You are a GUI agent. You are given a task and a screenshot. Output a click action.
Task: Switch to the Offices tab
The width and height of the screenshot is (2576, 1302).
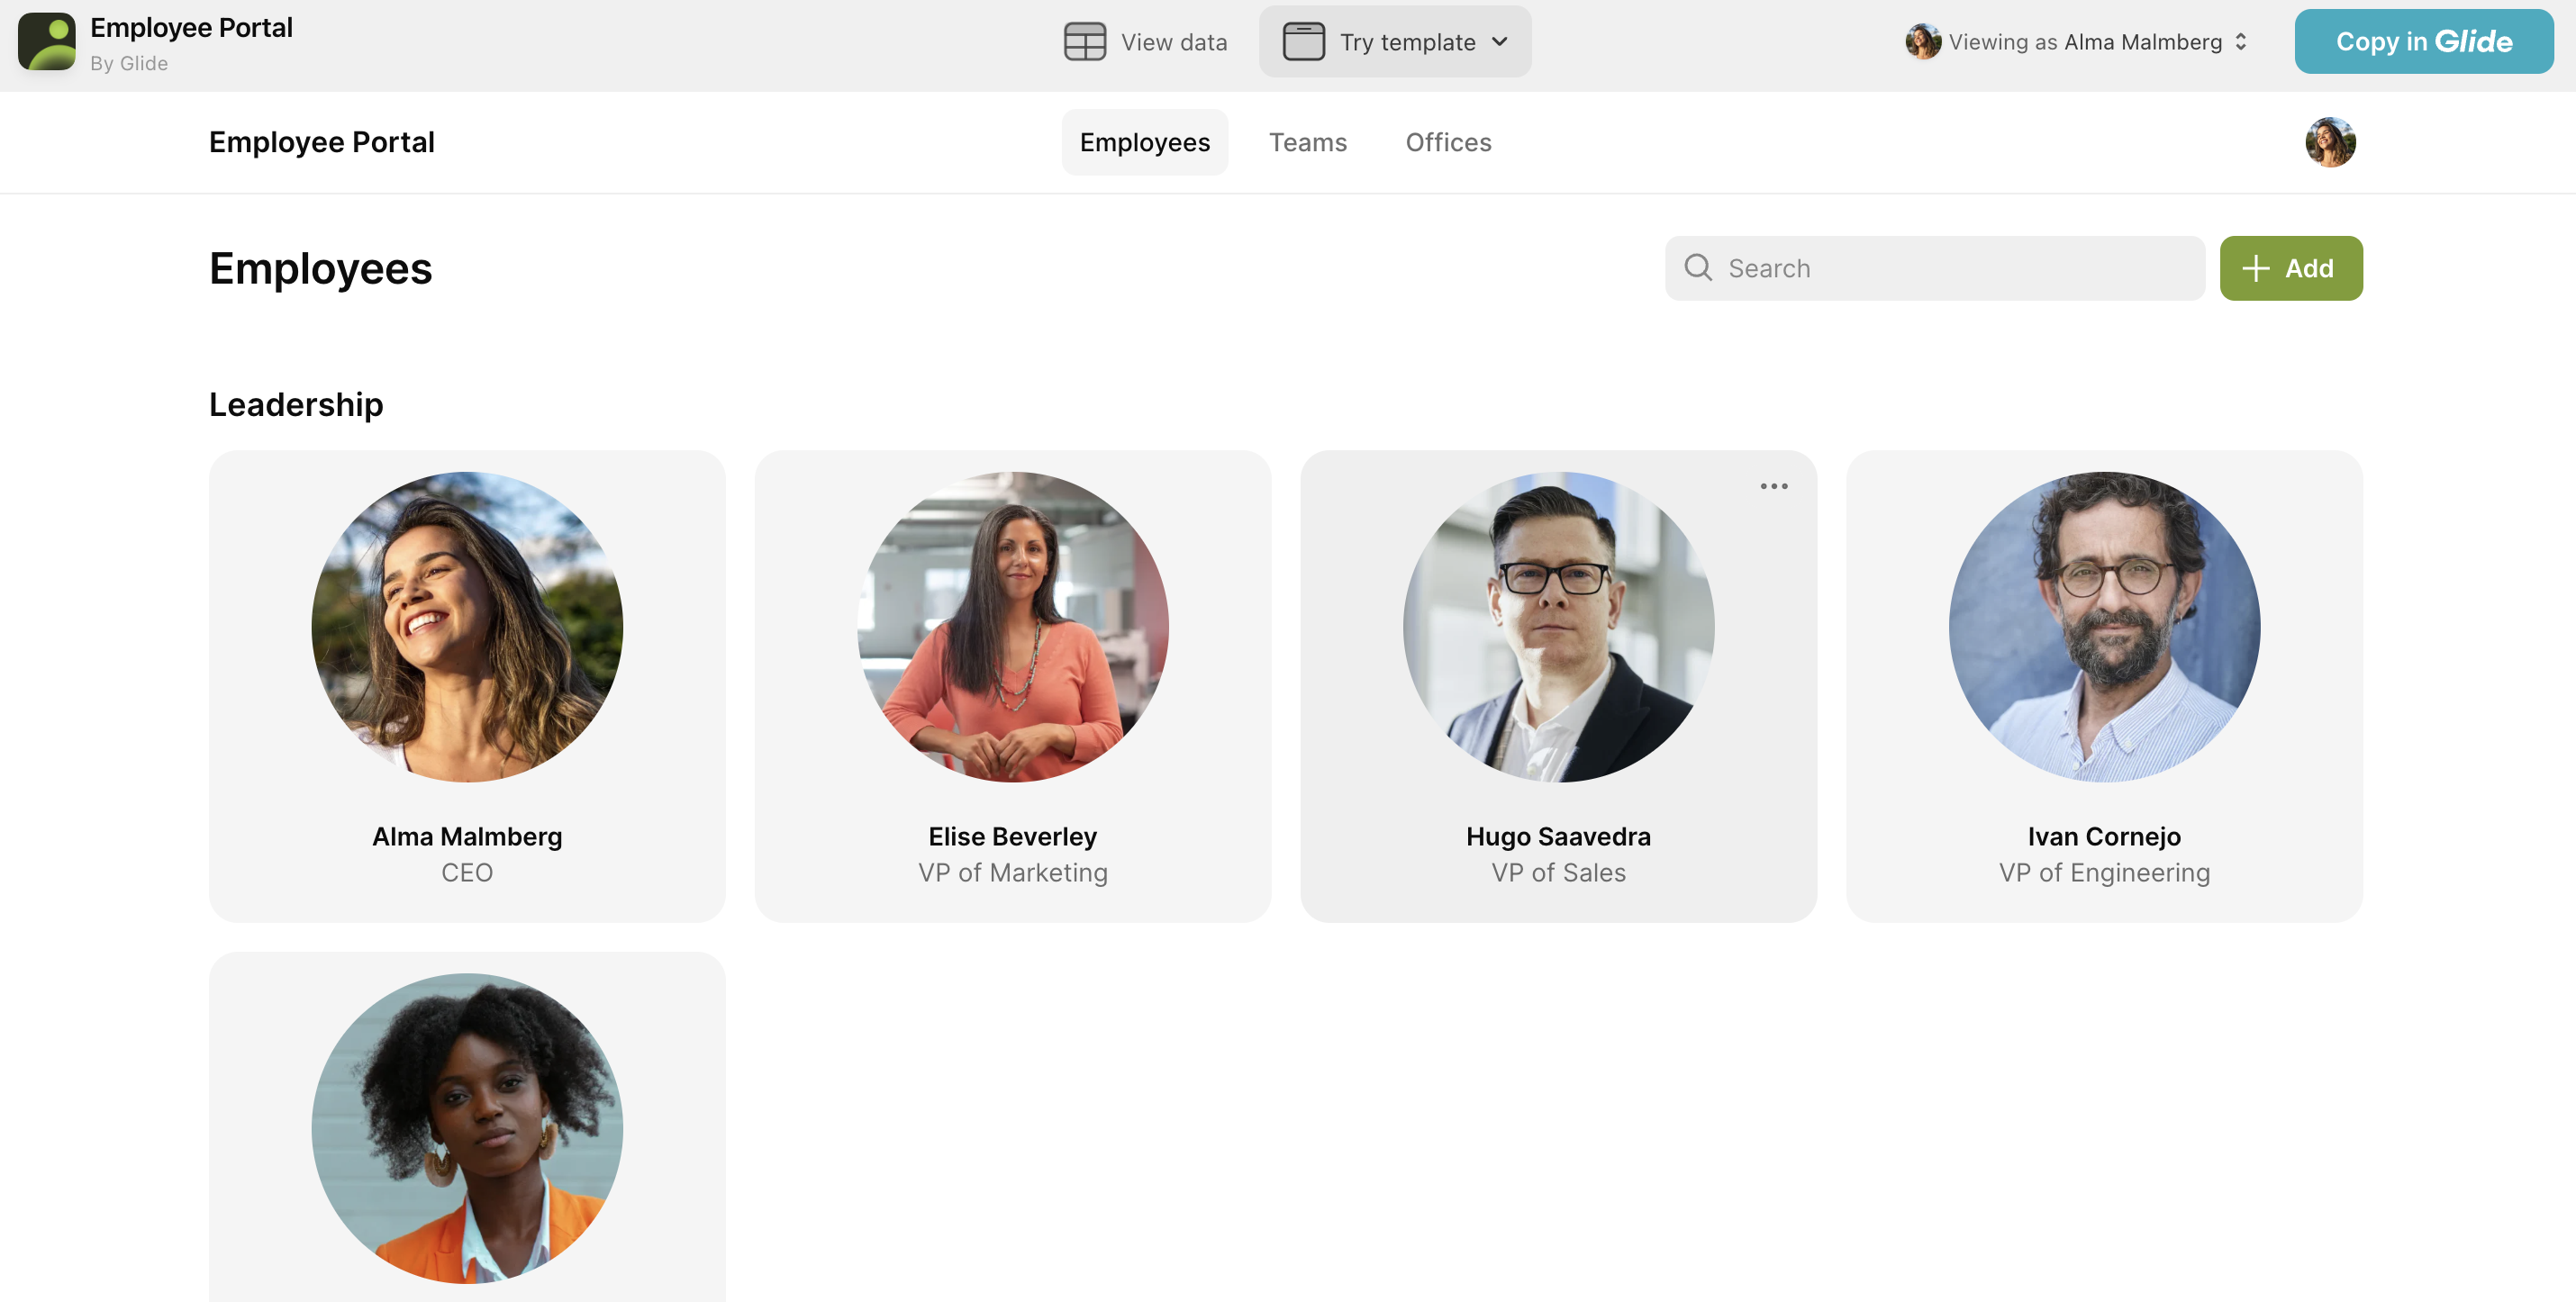1447,142
